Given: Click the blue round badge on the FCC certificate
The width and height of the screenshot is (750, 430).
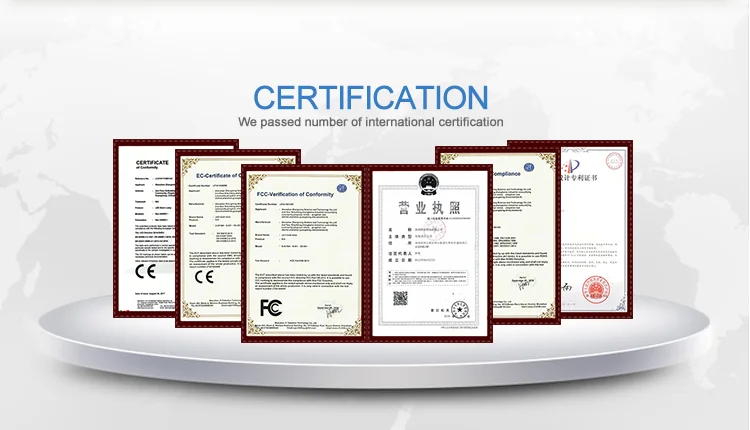Looking at the screenshot, I should point(342,188).
